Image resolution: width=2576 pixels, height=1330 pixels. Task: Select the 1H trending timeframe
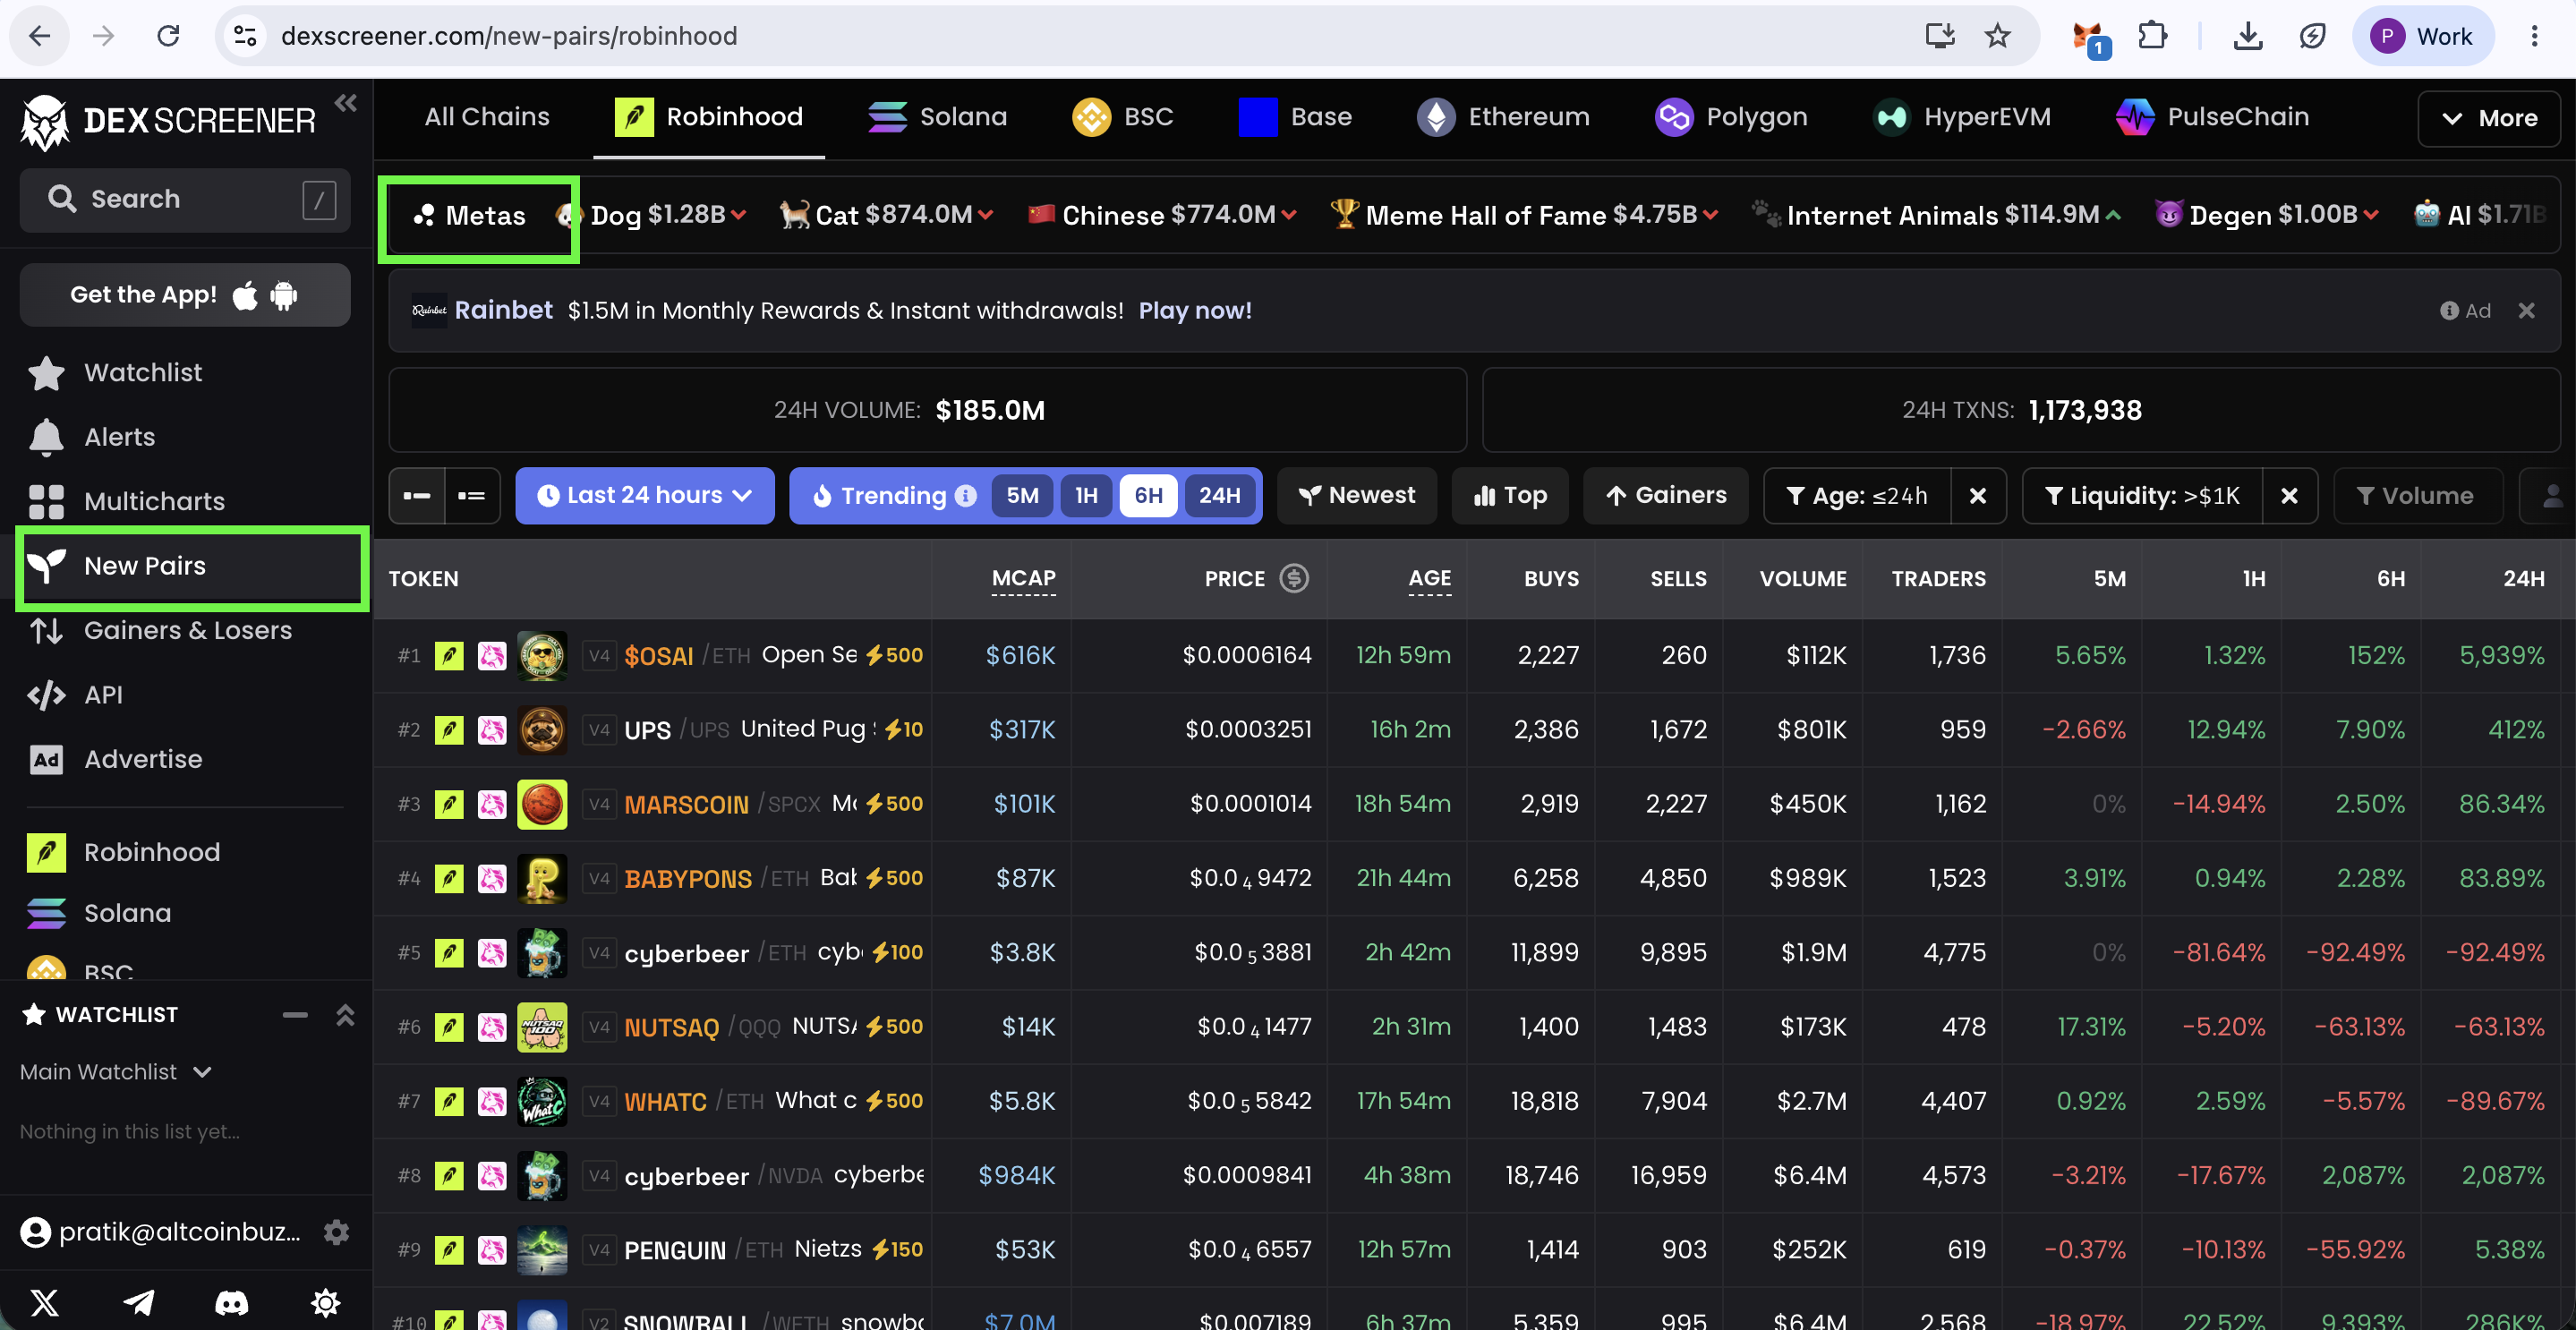click(x=1086, y=496)
